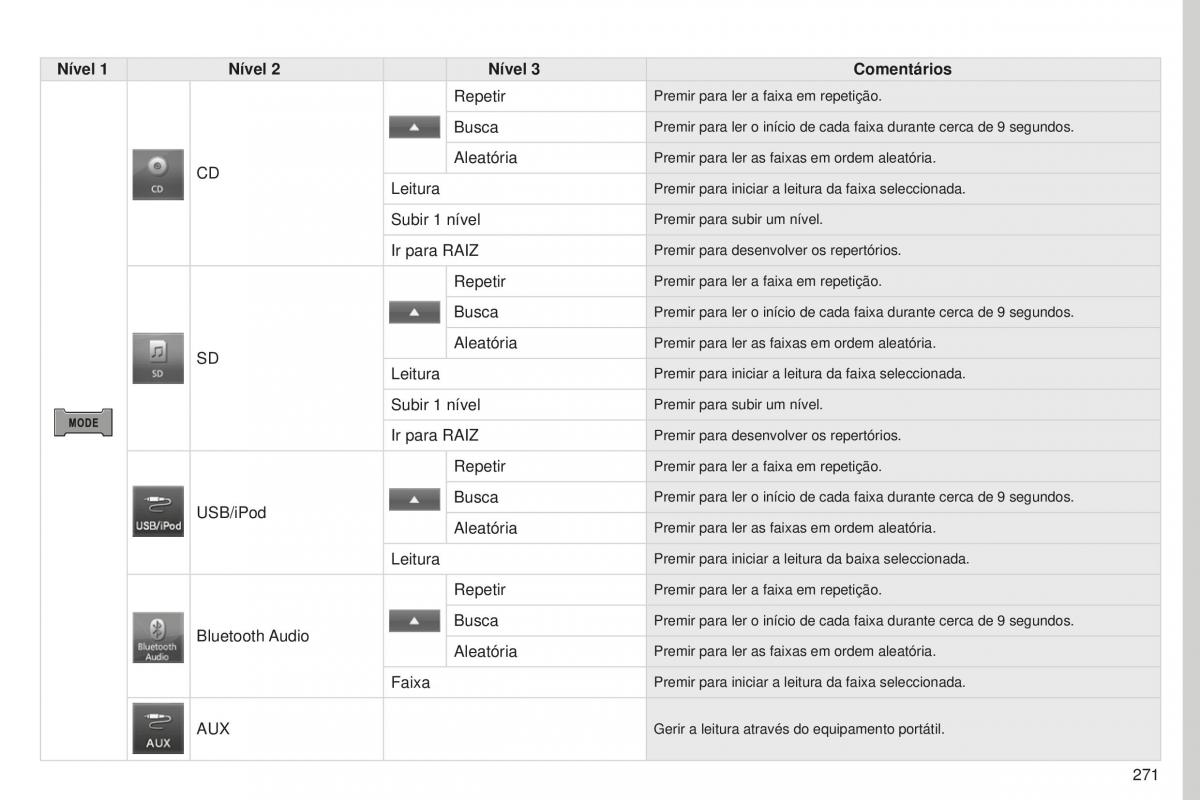Click Ir para RAIZ under SD
Screen dimensions: 1200x800
coord(435,435)
